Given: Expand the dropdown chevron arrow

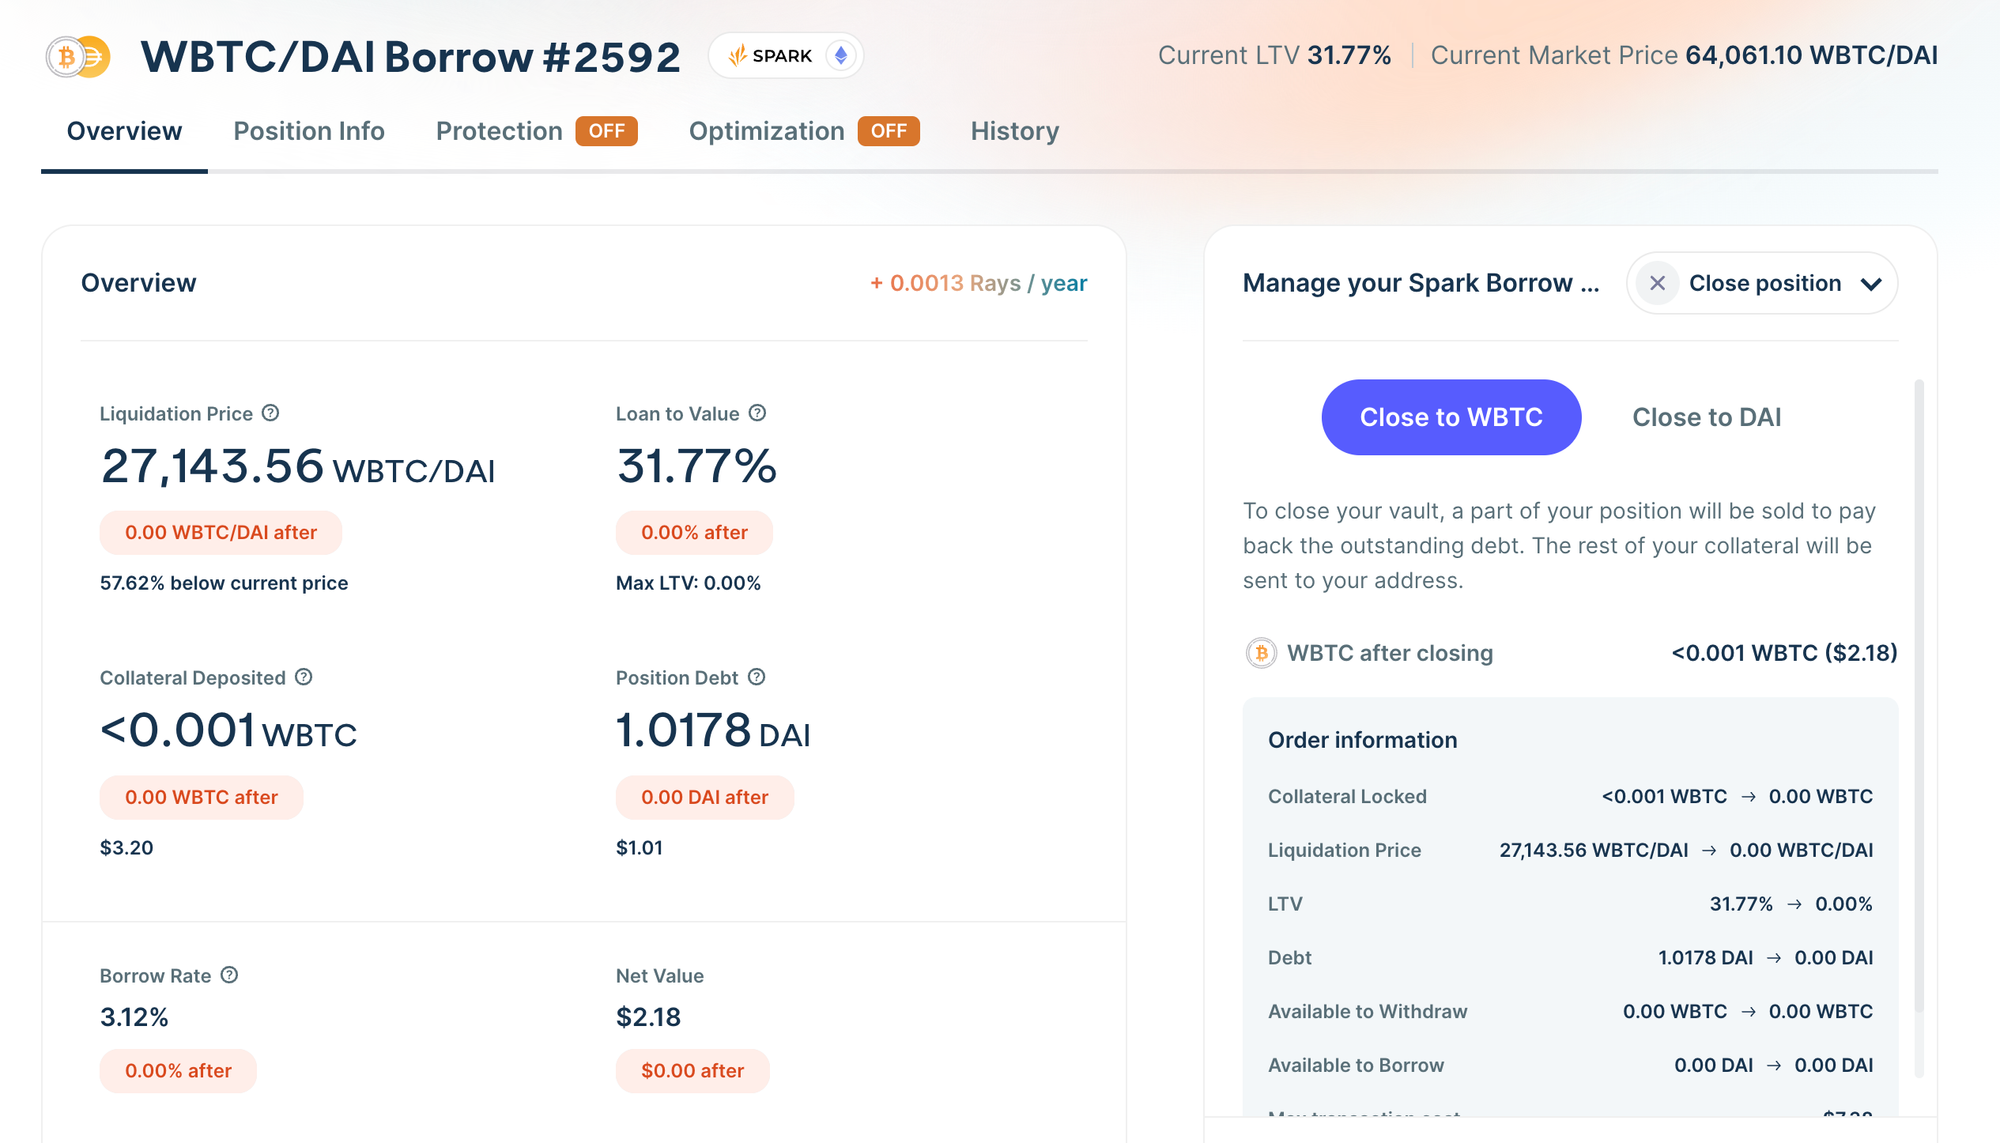Looking at the screenshot, I should pyautogui.click(x=1871, y=284).
